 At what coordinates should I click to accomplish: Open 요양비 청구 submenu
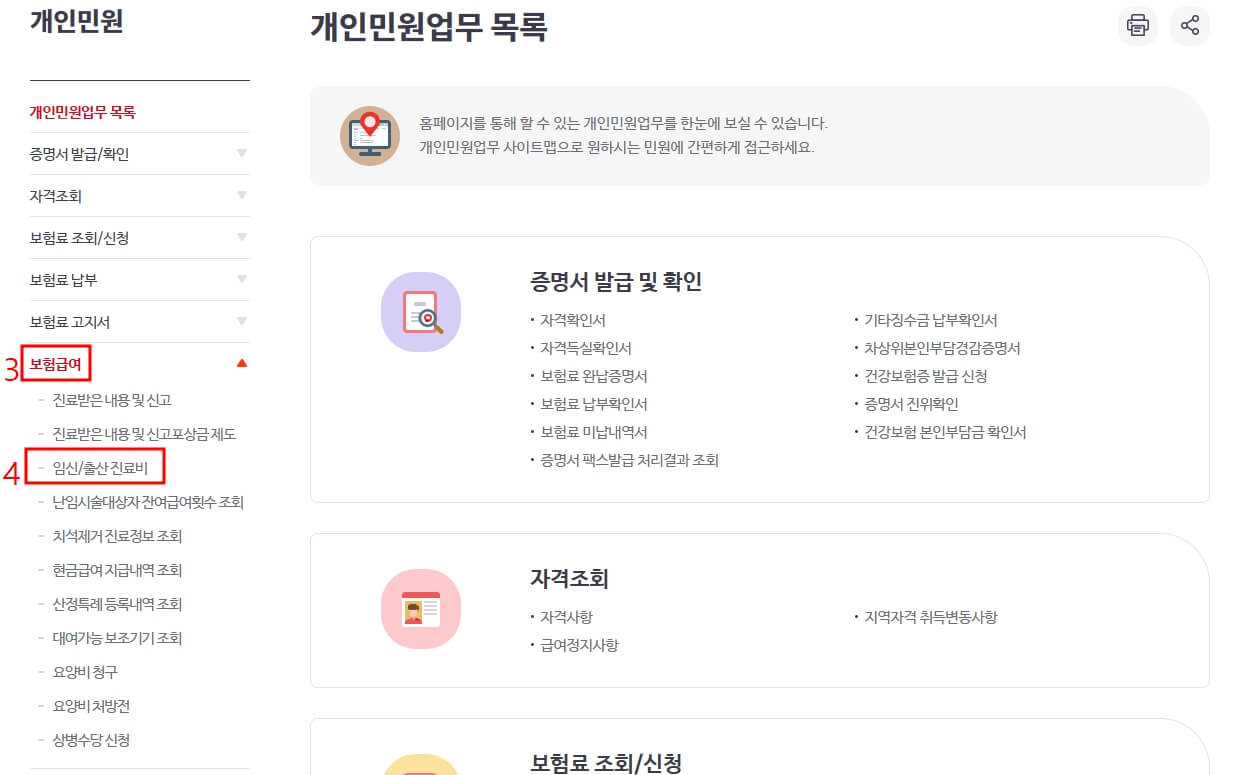pyautogui.click(x=85, y=672)
